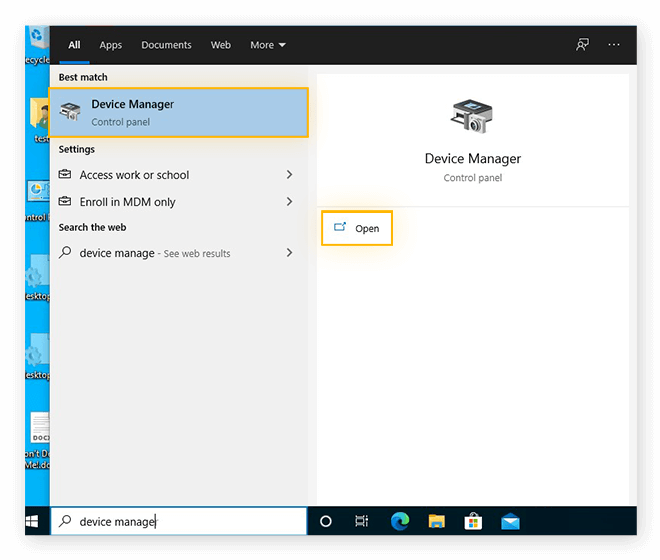Click the Access work or school briefcase icon

(x=65, y=174)
